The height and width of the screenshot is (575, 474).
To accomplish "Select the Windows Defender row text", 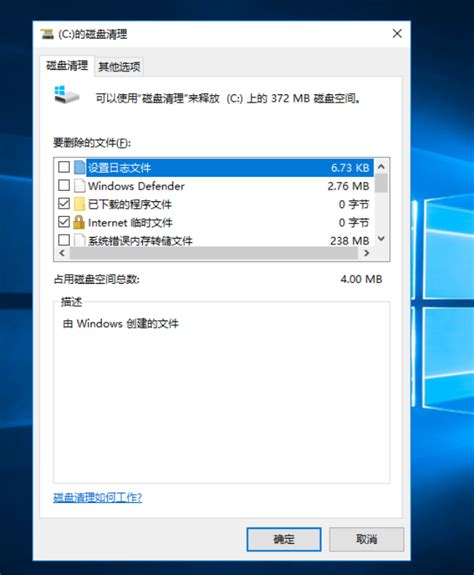I will [x=136, y=186].
